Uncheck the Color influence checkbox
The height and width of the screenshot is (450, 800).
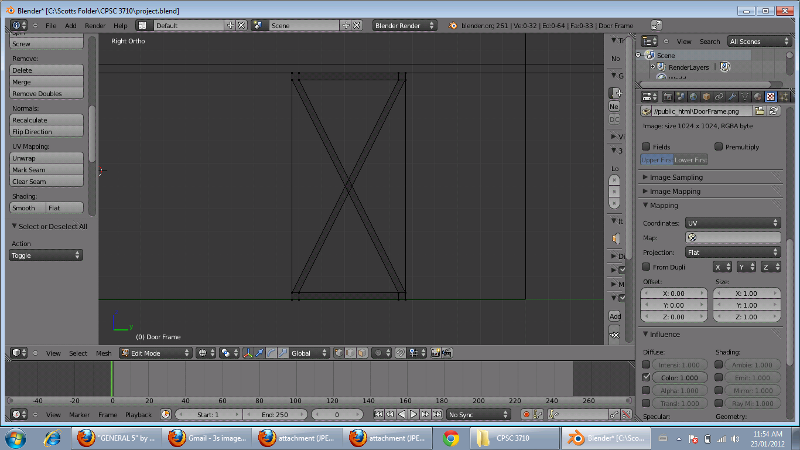point(646,377)
